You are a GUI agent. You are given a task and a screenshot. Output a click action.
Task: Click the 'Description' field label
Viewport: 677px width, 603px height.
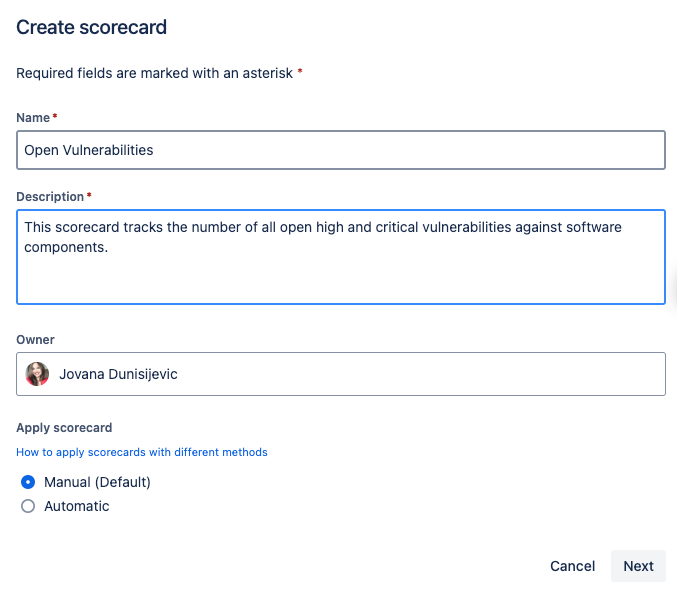(50, 196)
